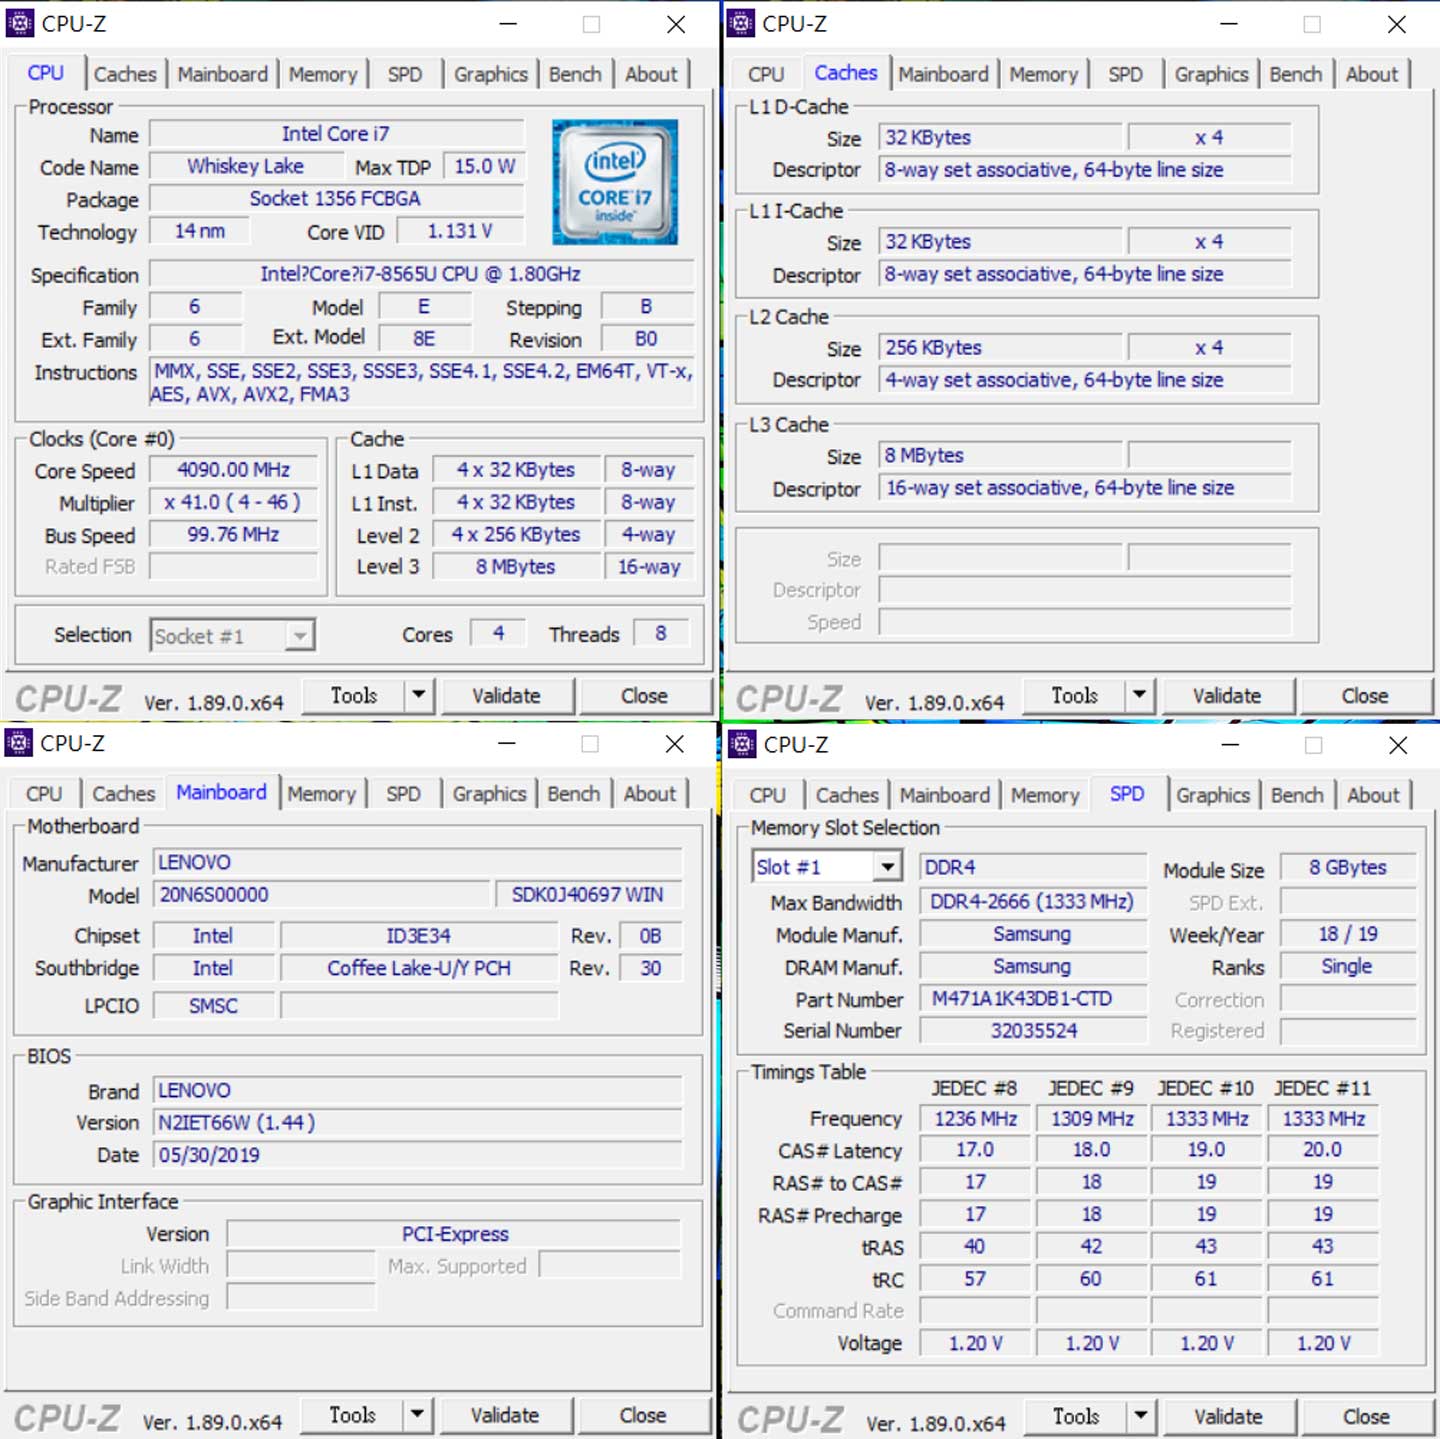Click the BIOS Version field N2IET66W

tap(417, 1123)
